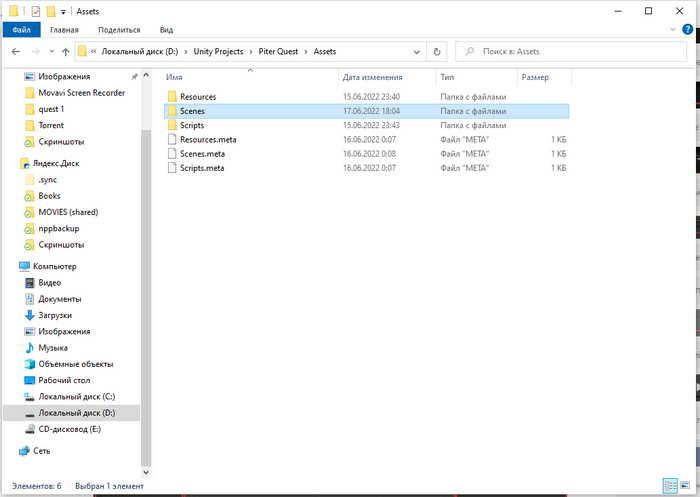The image size is (700, 497).
Task: Expand the ribbon with the chevron
Action: coord(675,30)
